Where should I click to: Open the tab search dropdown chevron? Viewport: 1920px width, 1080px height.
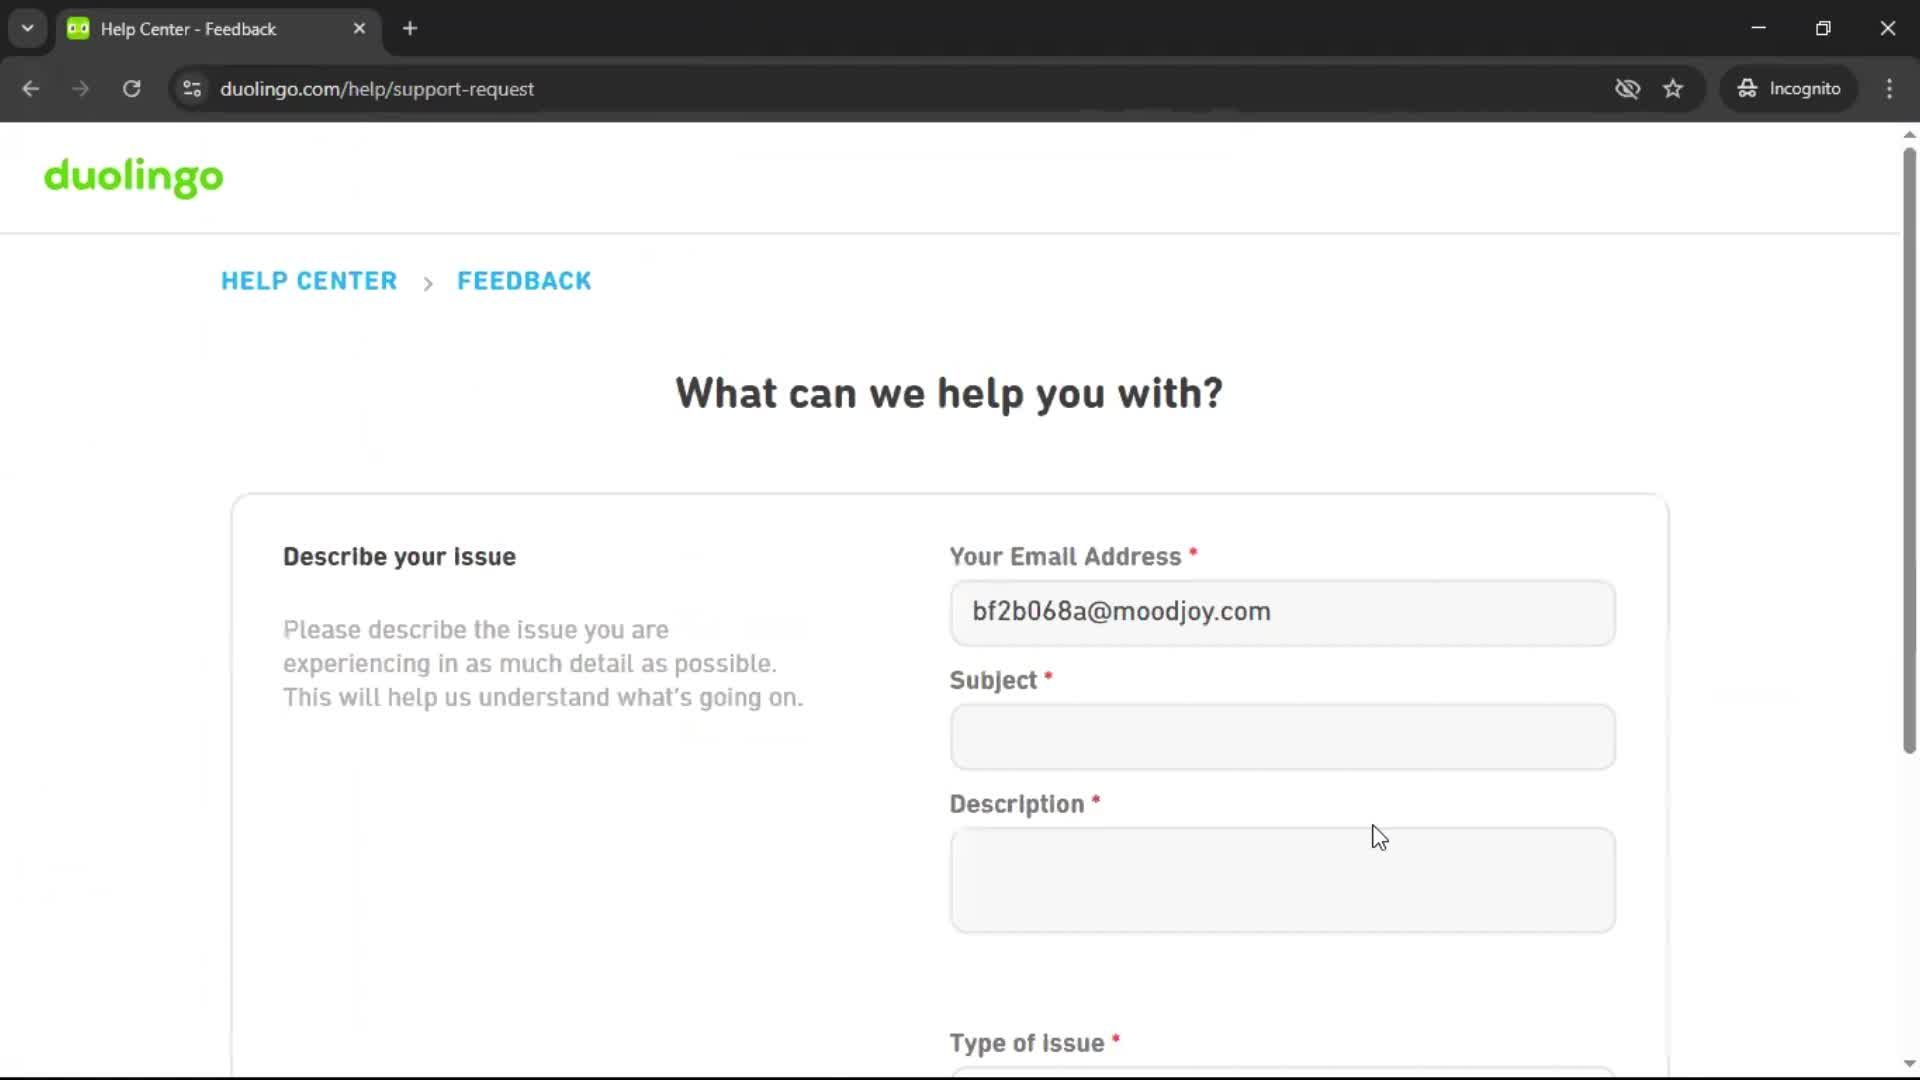(27, 28)
